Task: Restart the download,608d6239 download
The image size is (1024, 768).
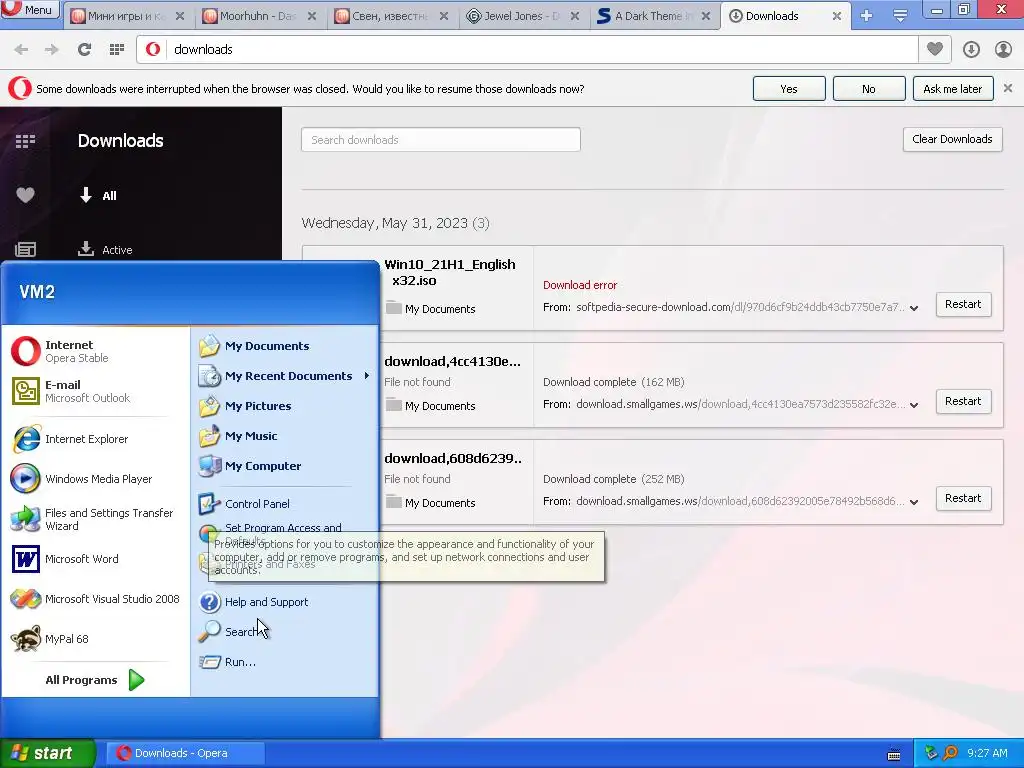Action: click(963, 498)
